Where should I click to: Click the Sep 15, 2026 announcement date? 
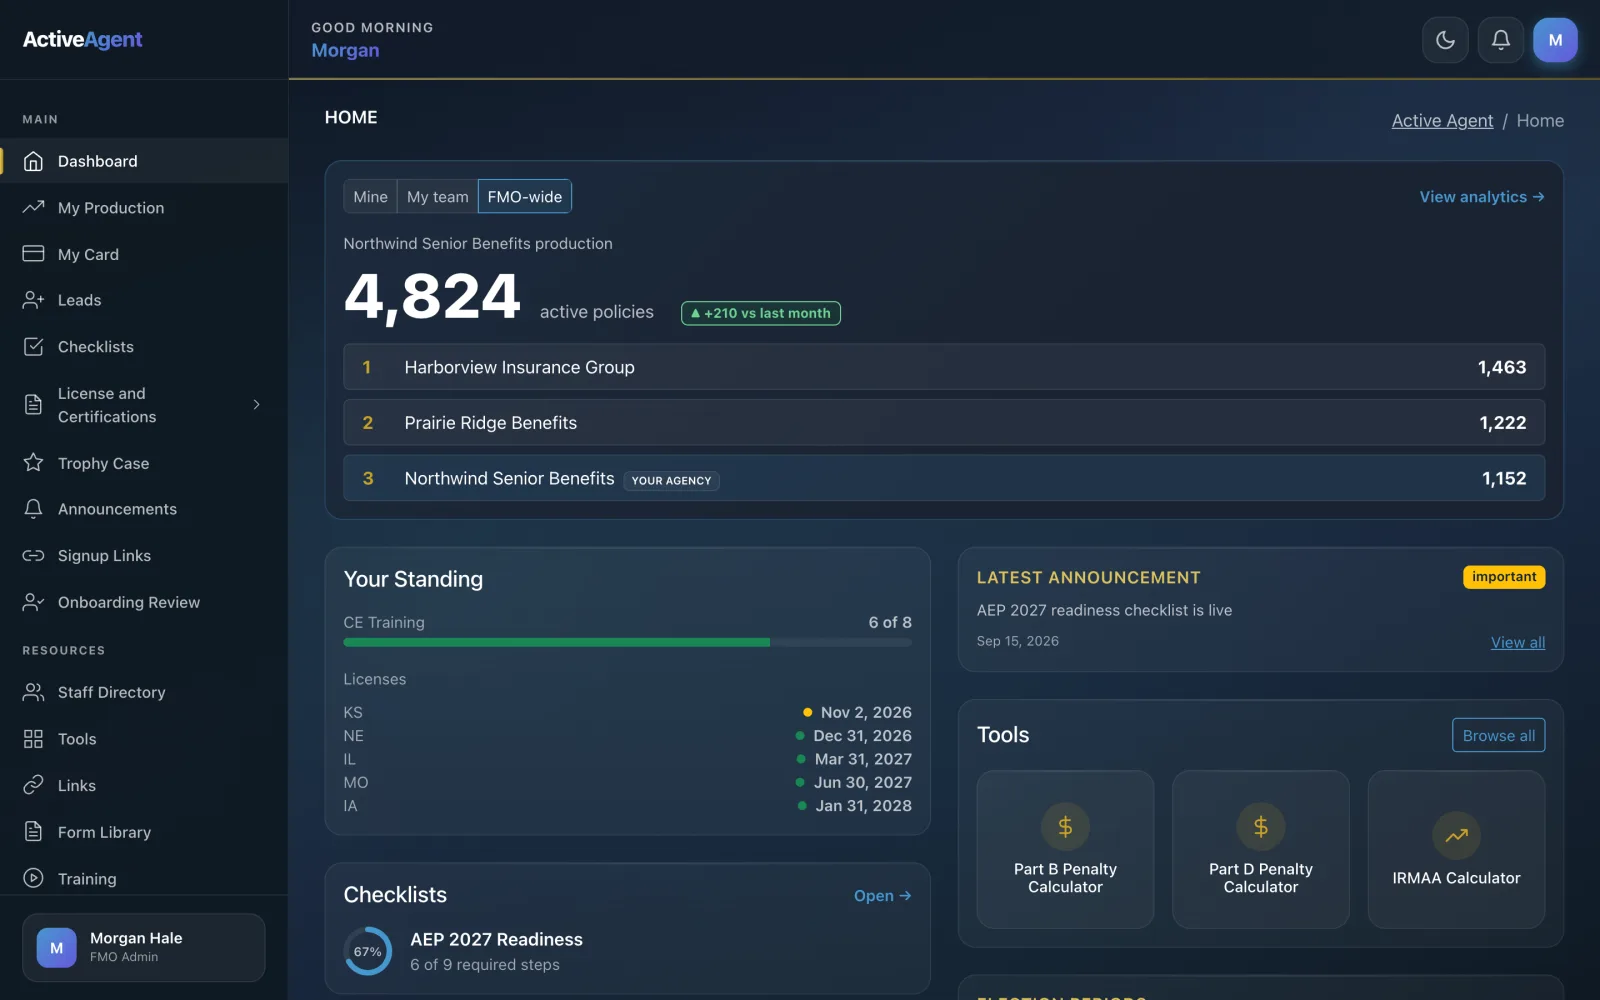tap(1017, 641)
